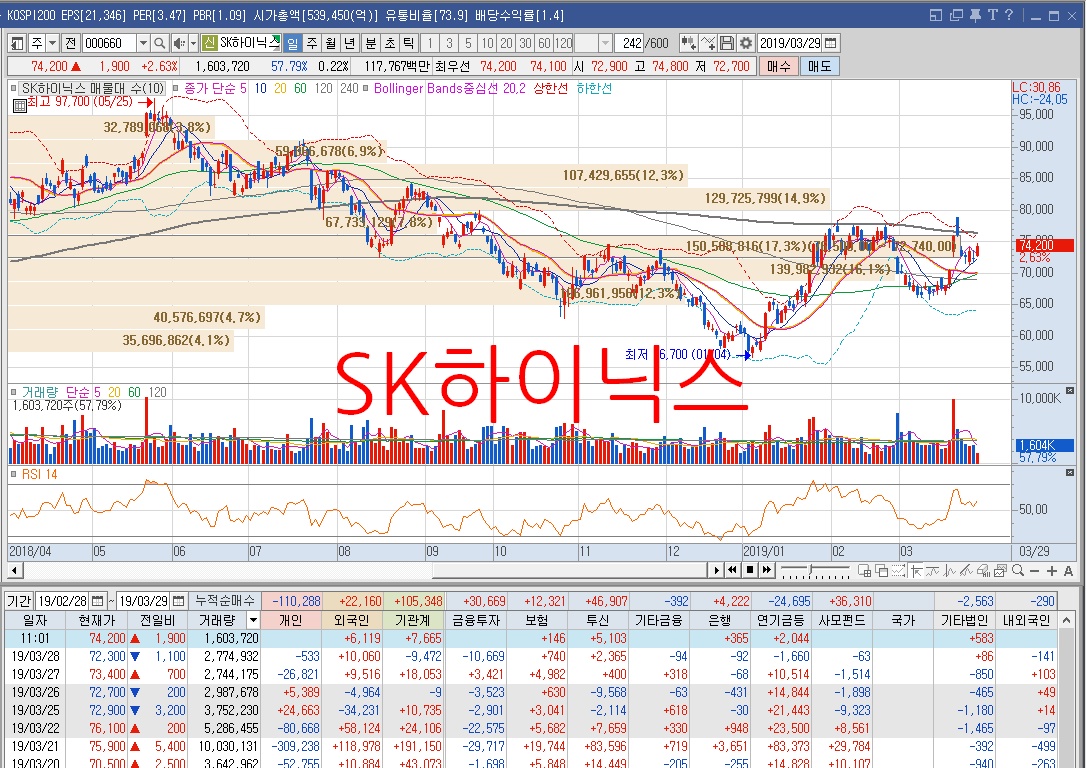
Task: Click the stock code field 000660
Action: click(x=109, y=43)
